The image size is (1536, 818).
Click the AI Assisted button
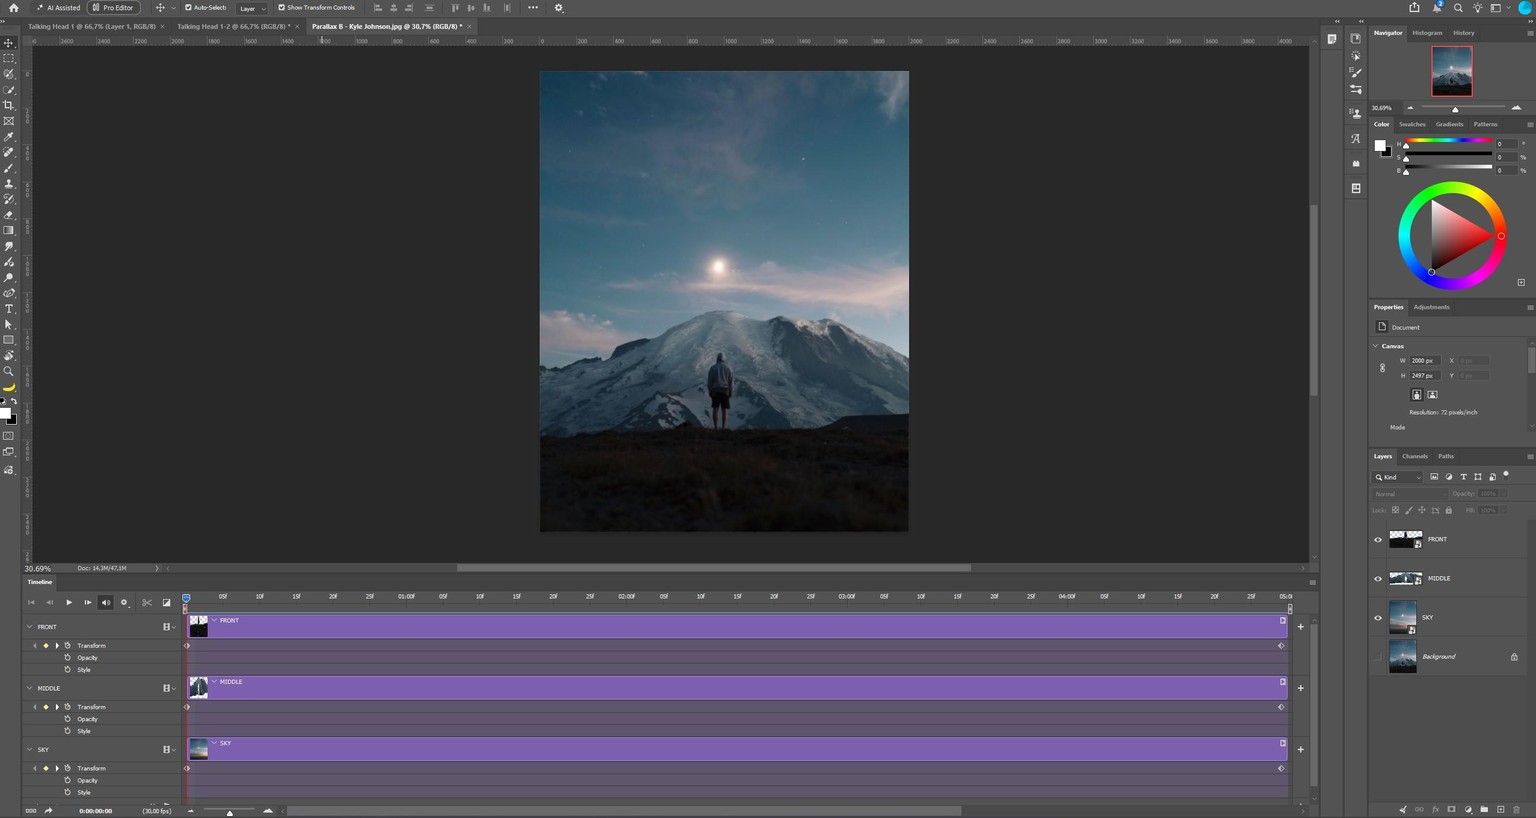pyautogui.click(x=60, y=8)
